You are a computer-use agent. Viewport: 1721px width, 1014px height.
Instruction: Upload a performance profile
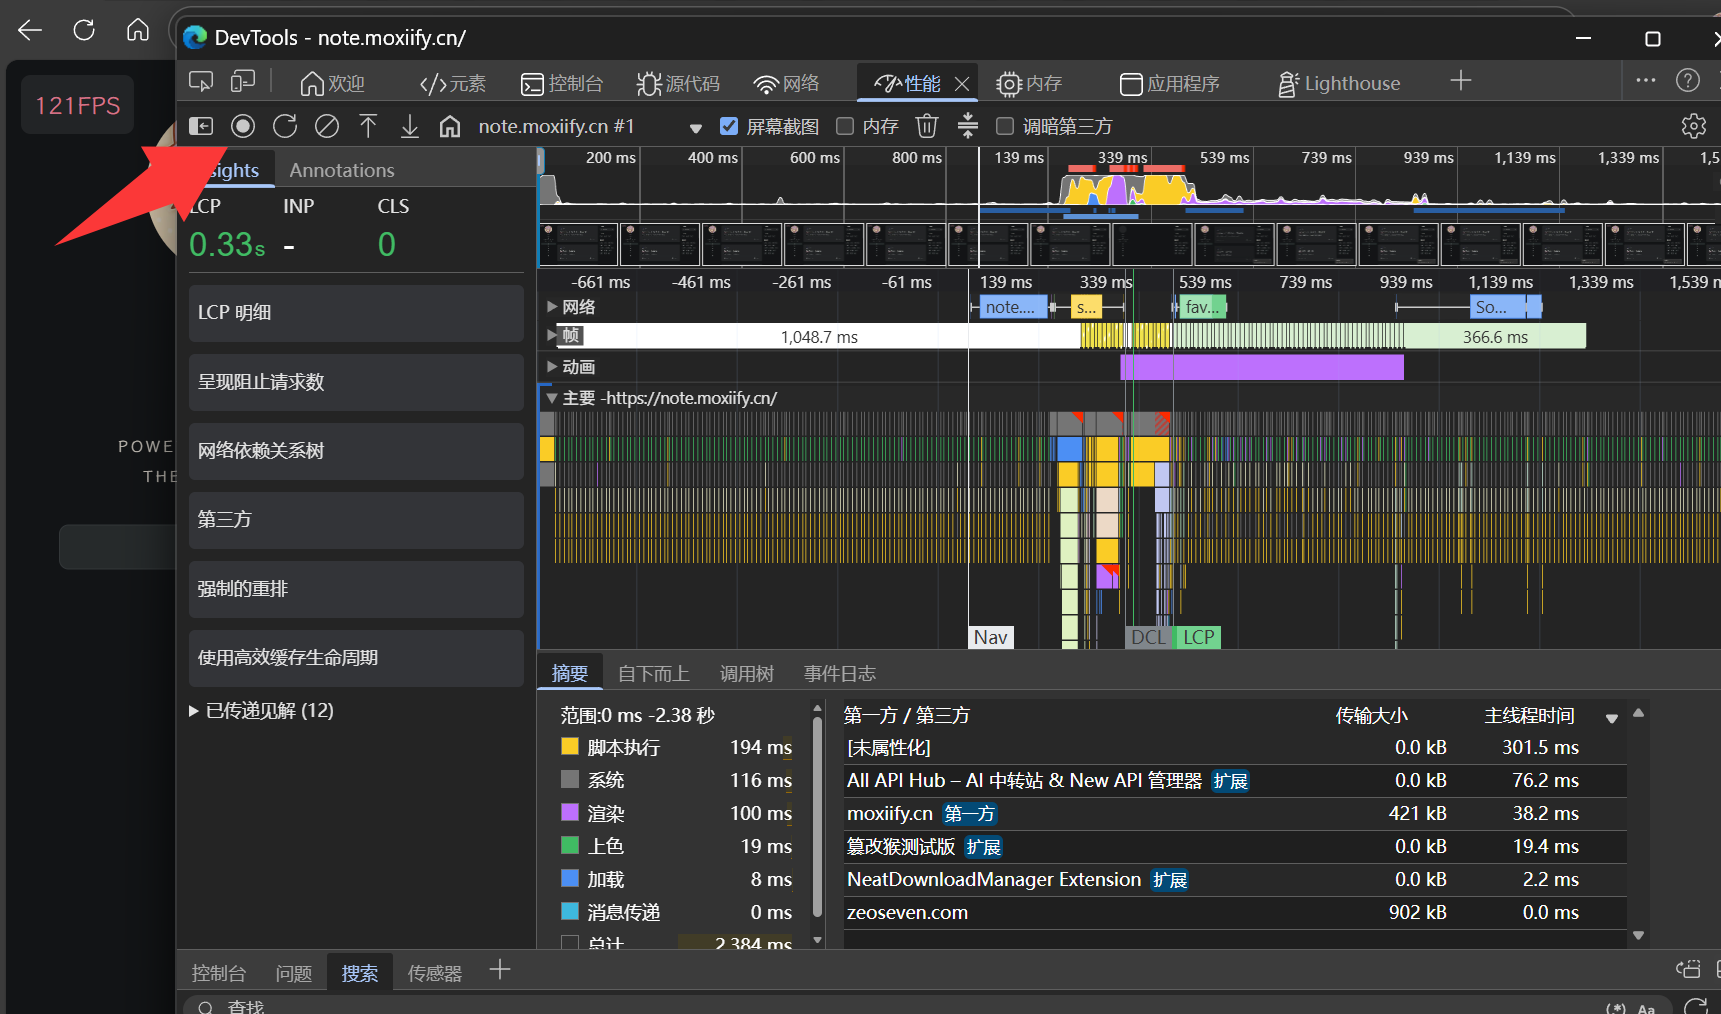coord(368,126)
